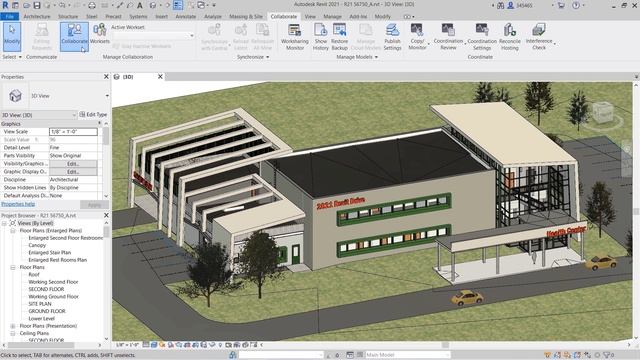Screen dimensions: 640x360
Task: Click the Text tool in quick access toolbar
Action: [140, 5]
